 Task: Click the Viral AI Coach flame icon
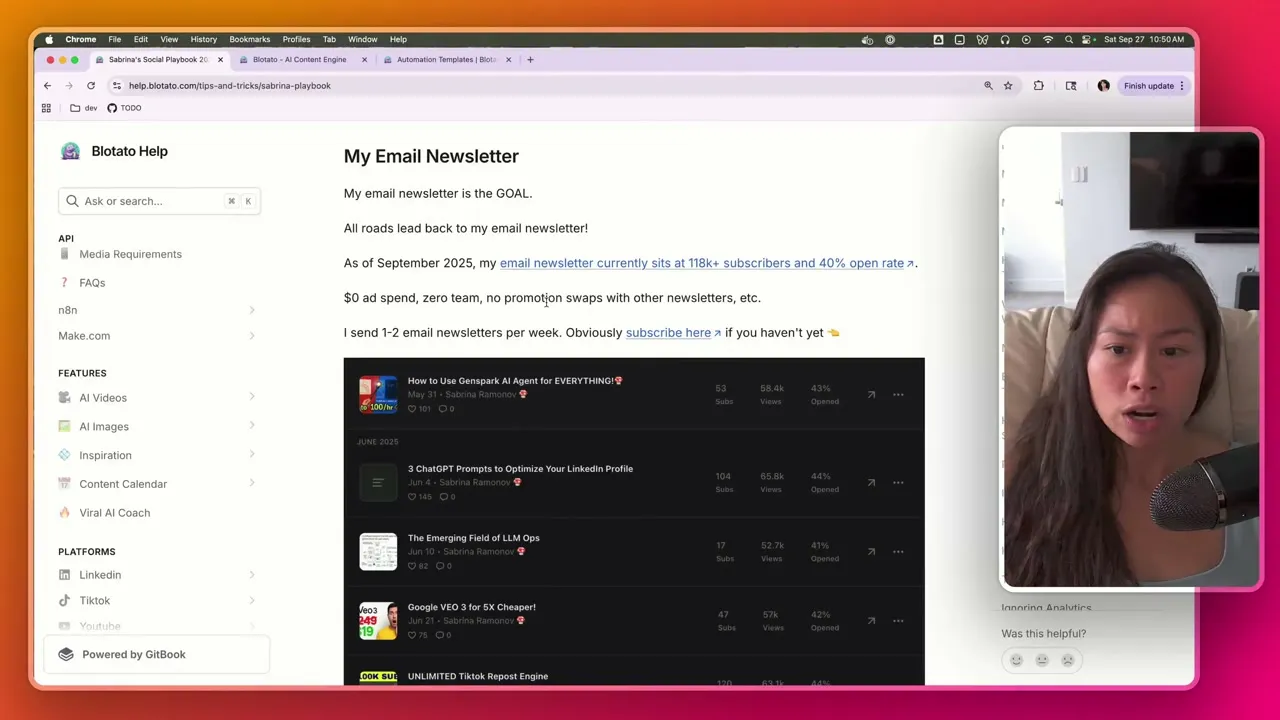point(65,513)
